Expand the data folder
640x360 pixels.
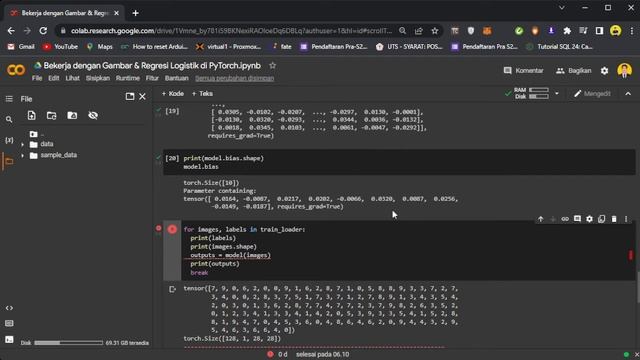coord(22,144)
